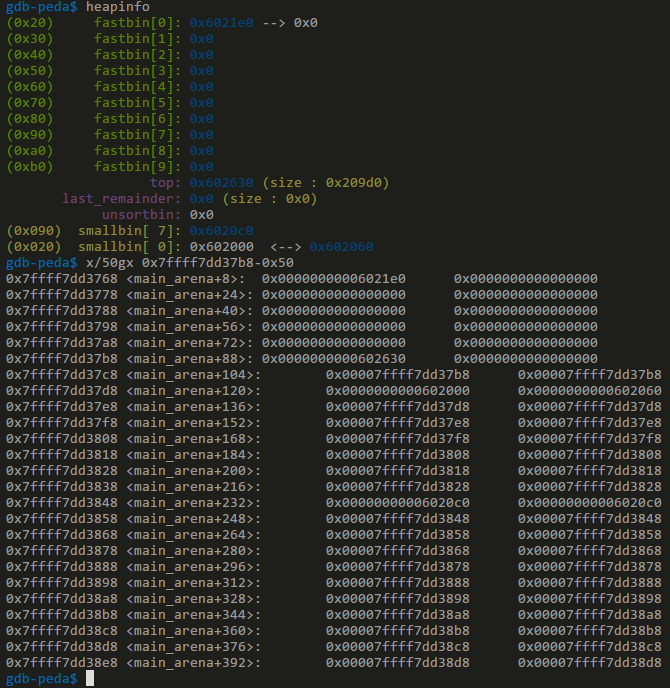Click the '(size : 0x209d0)' text
The width and height of the screenshot is (670, 688).
[x=326, y=183]
